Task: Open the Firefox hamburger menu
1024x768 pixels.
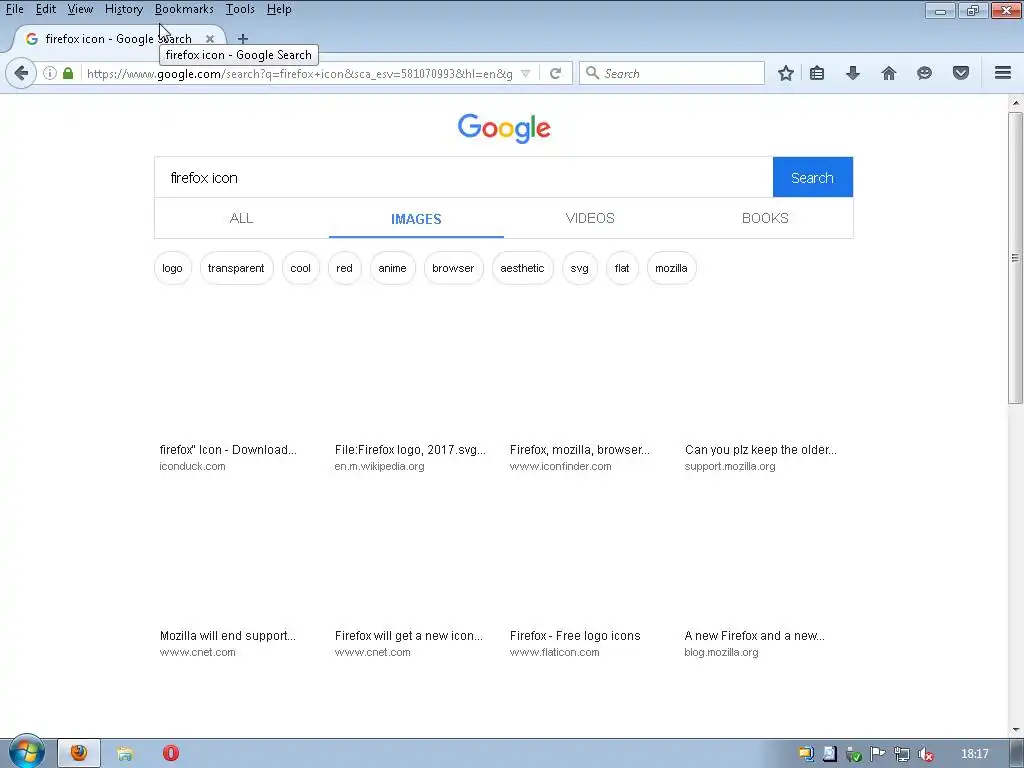Action: click(1003, 73)
